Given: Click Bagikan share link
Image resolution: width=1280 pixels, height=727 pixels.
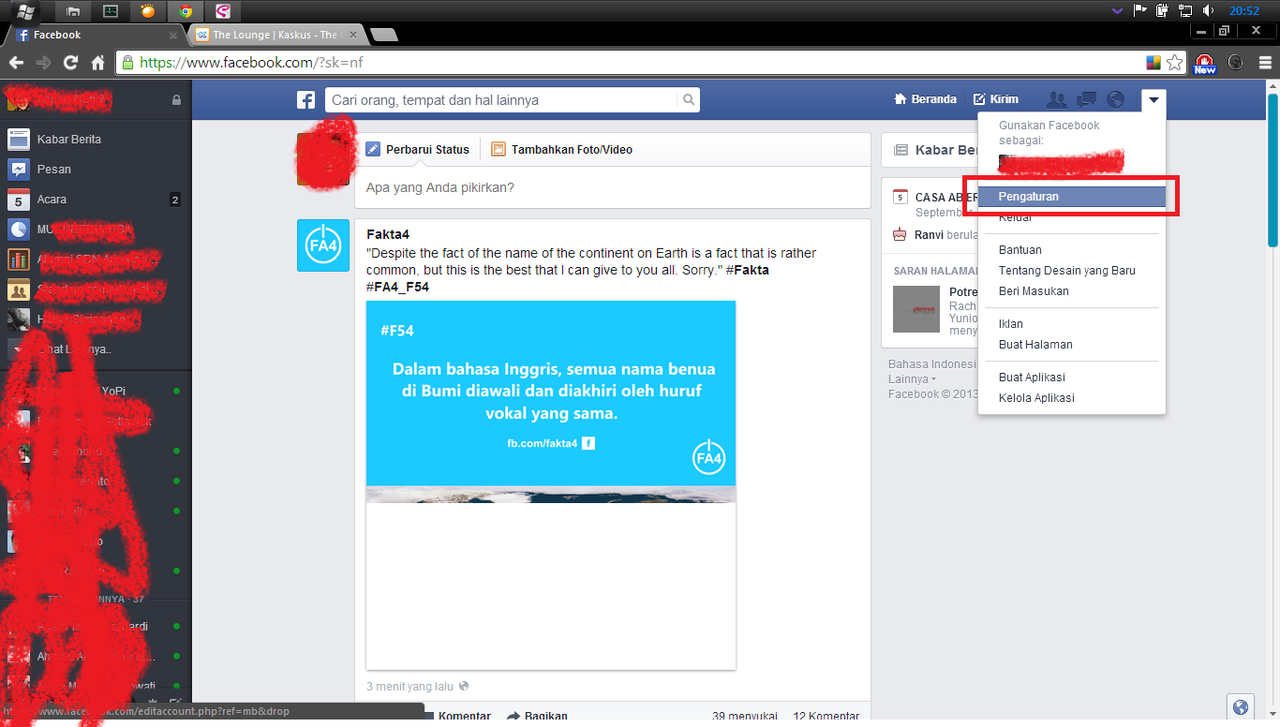Looking at the screenshot, I should [538, 716].
